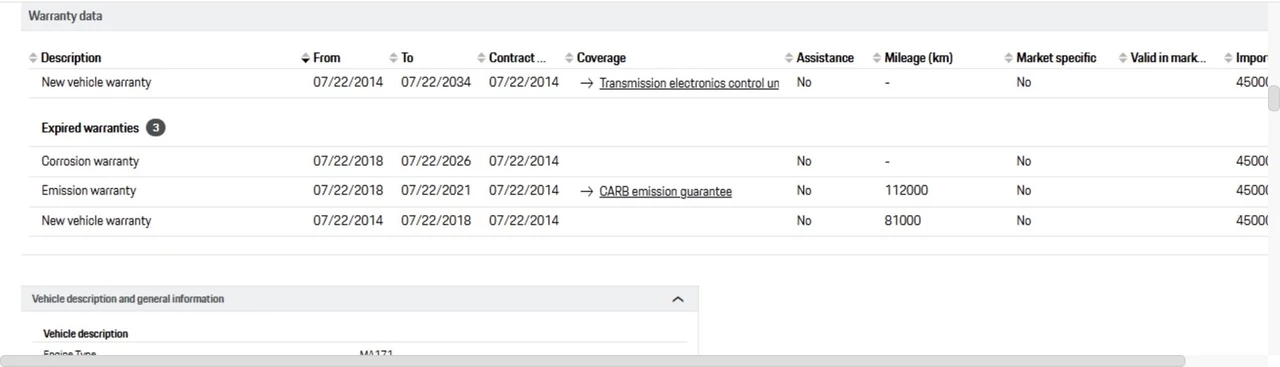Select the 07/22/2021 emission end date
Image resolution: width=1280 pixels, height=367 pixels.
tap(436, 191)
